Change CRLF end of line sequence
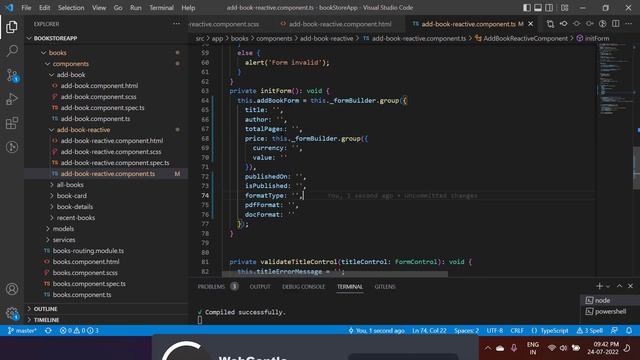This screenshot has width=640, height=360. [517, 331]
